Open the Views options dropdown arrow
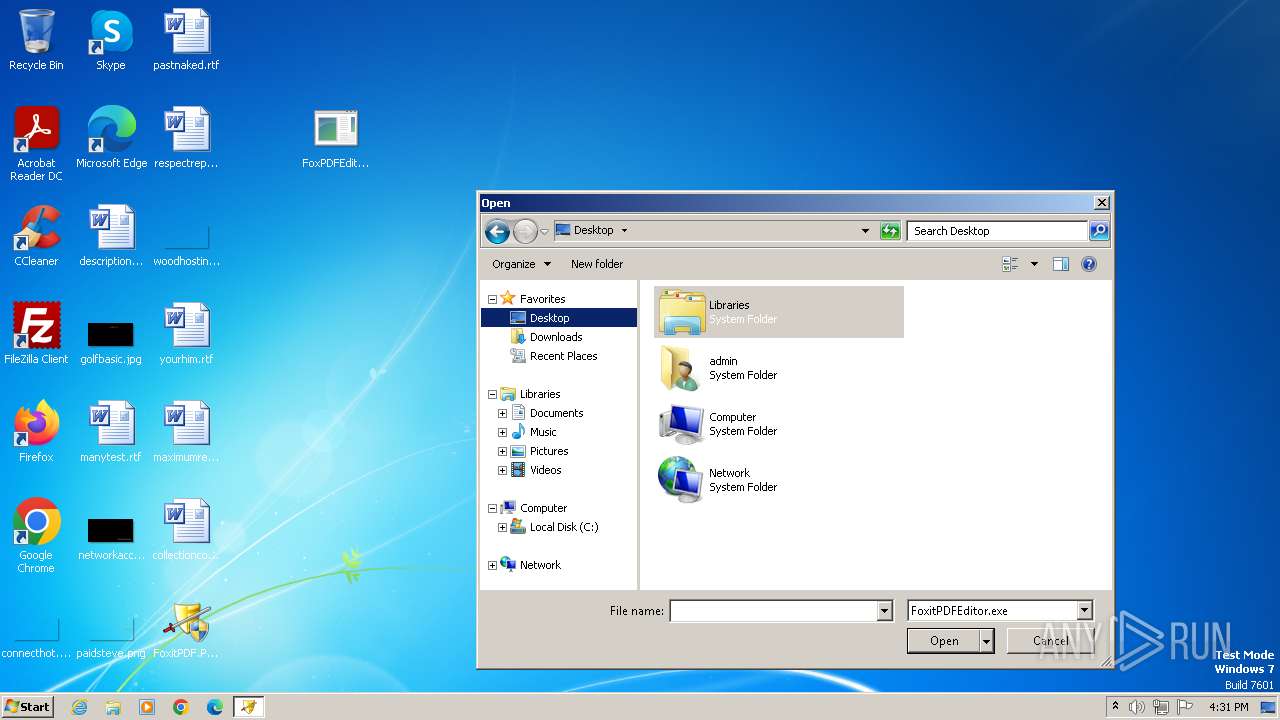Image resolution: width=1280 pixels, height=720 pixels. point(1034,264)
